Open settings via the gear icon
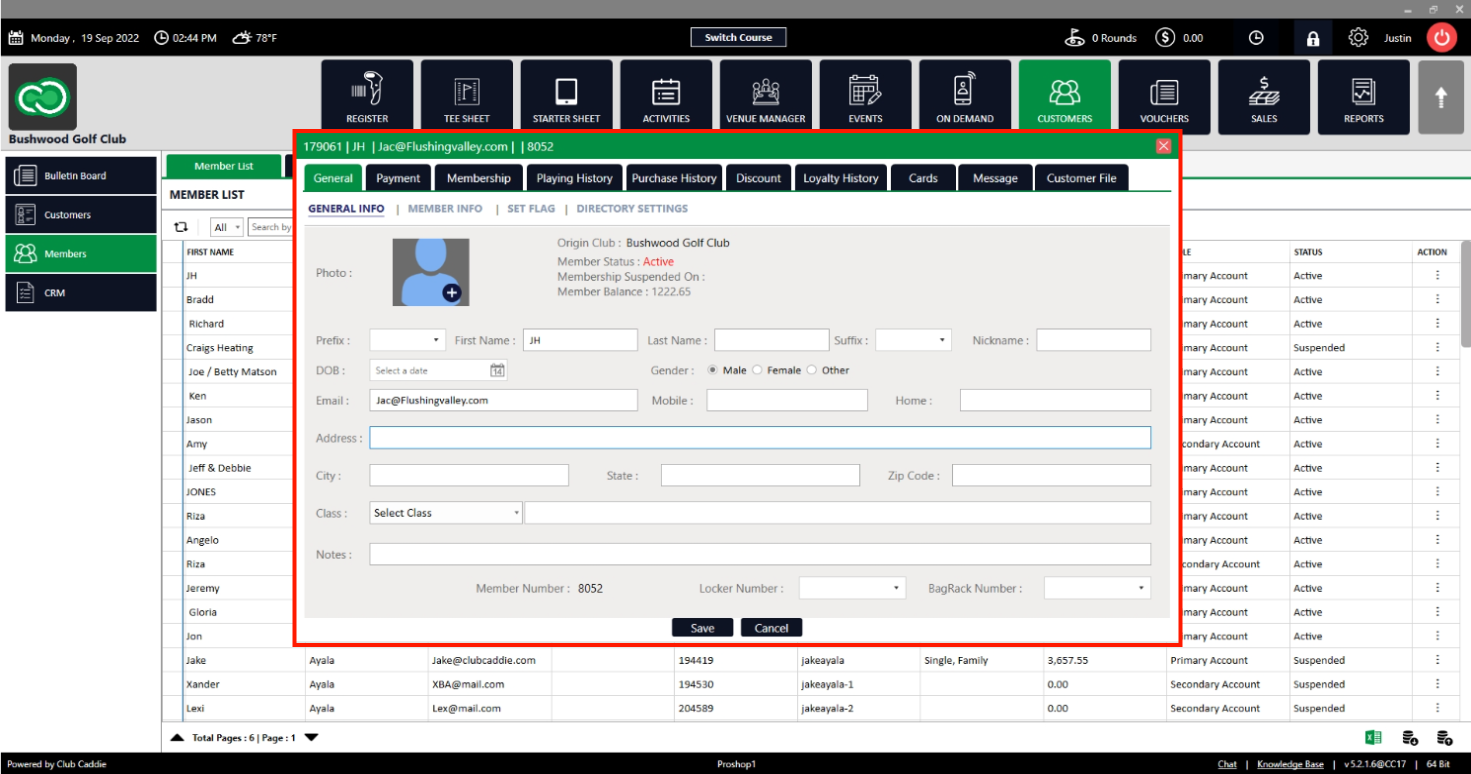Viewport: 1471px width, 774px height. click(1358, 38)
